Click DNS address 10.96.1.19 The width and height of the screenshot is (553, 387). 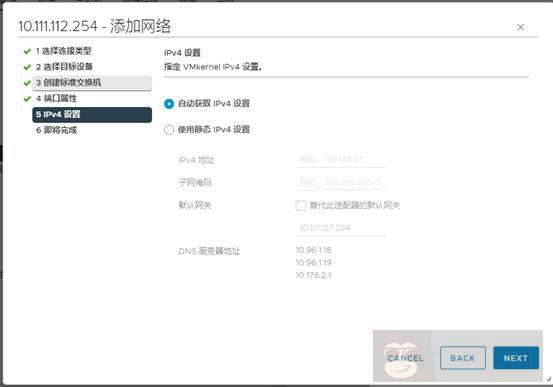pos(313,262)
